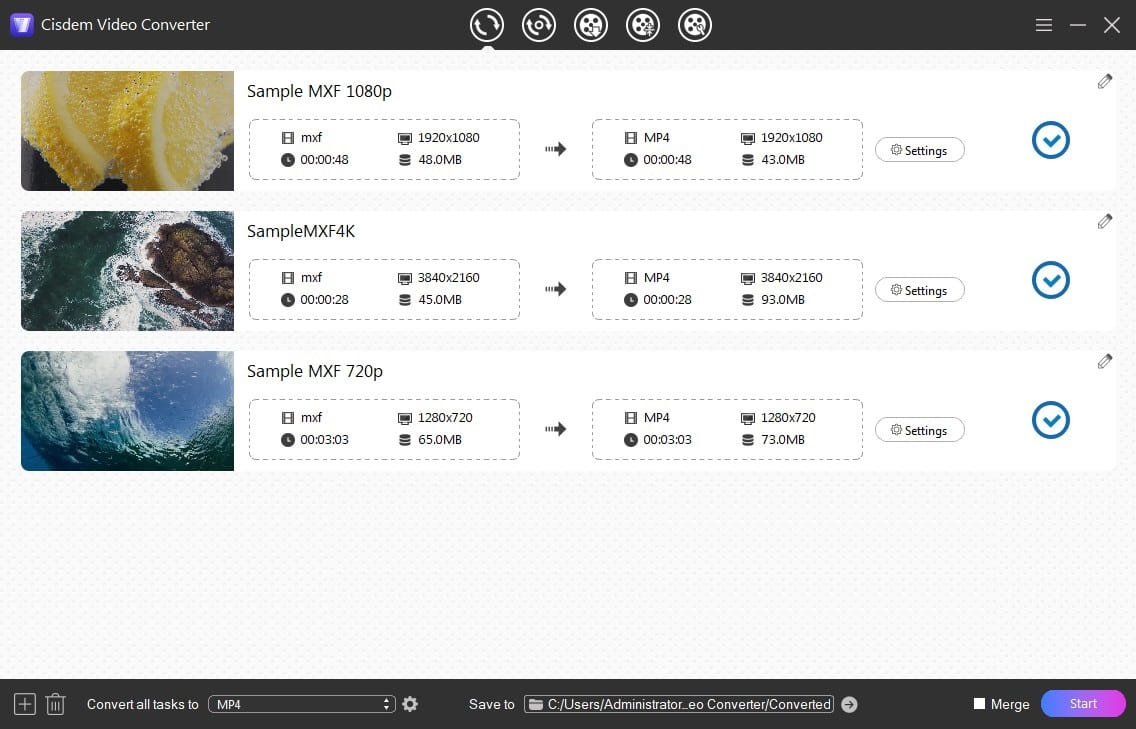Open the hamburger menu in title bar

coord(1044,25)
